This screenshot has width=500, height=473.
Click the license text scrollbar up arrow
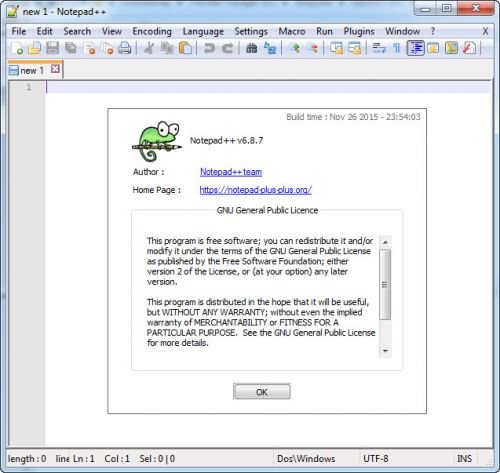click(x=385, y=242)
